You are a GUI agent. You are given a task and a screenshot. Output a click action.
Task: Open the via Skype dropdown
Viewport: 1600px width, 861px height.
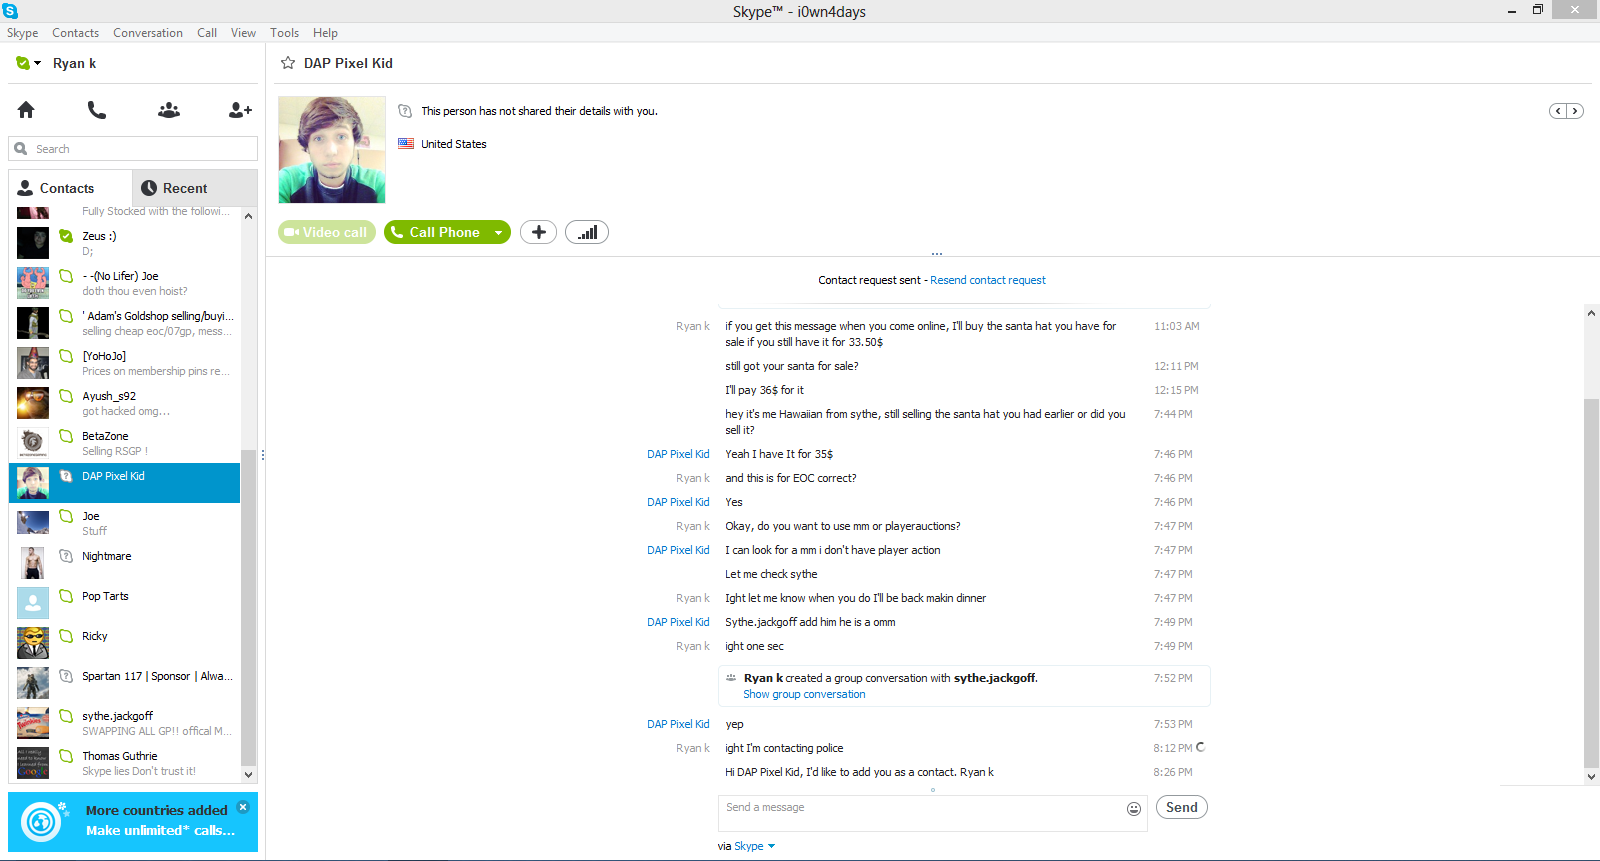point(754,846)
